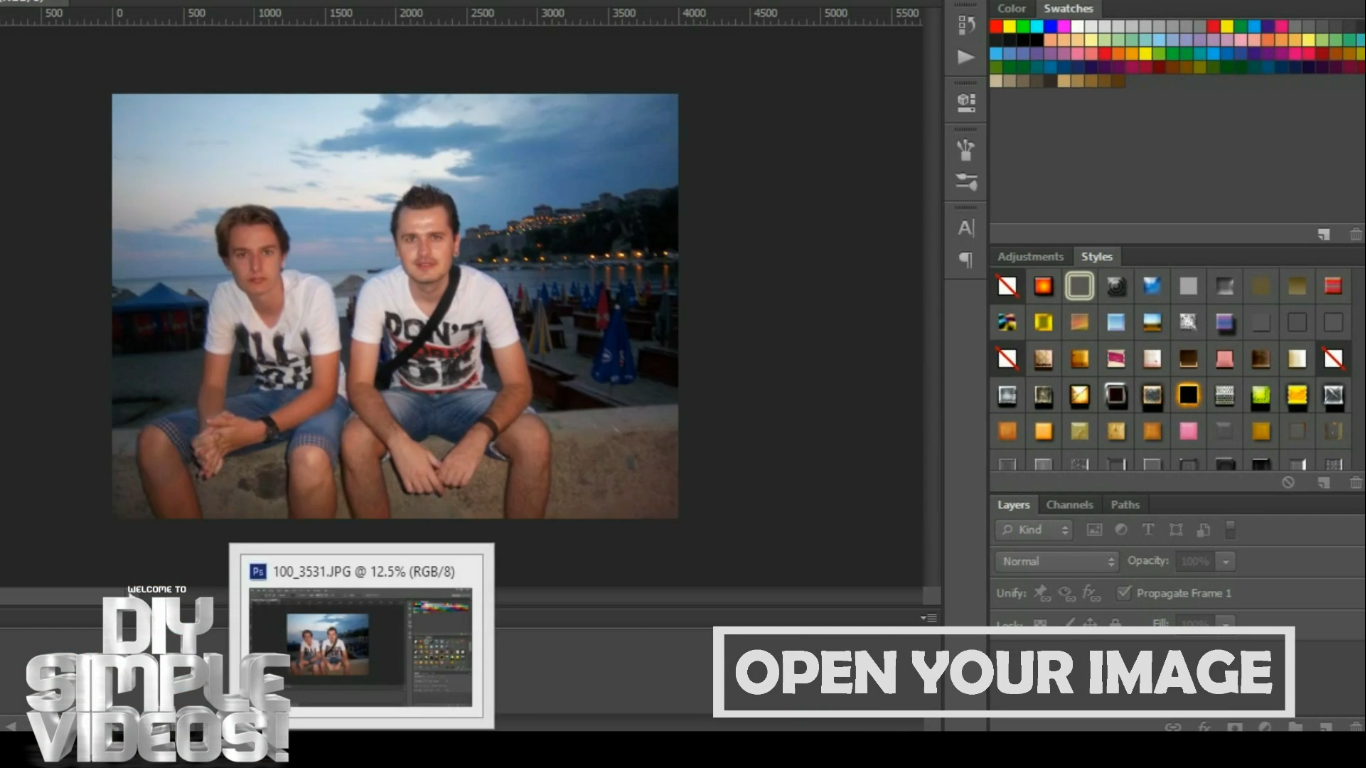The width and height of the screenshot is (1366, 768).
Task: Switch to the Adjustments tab
Action: [1031, 257]
